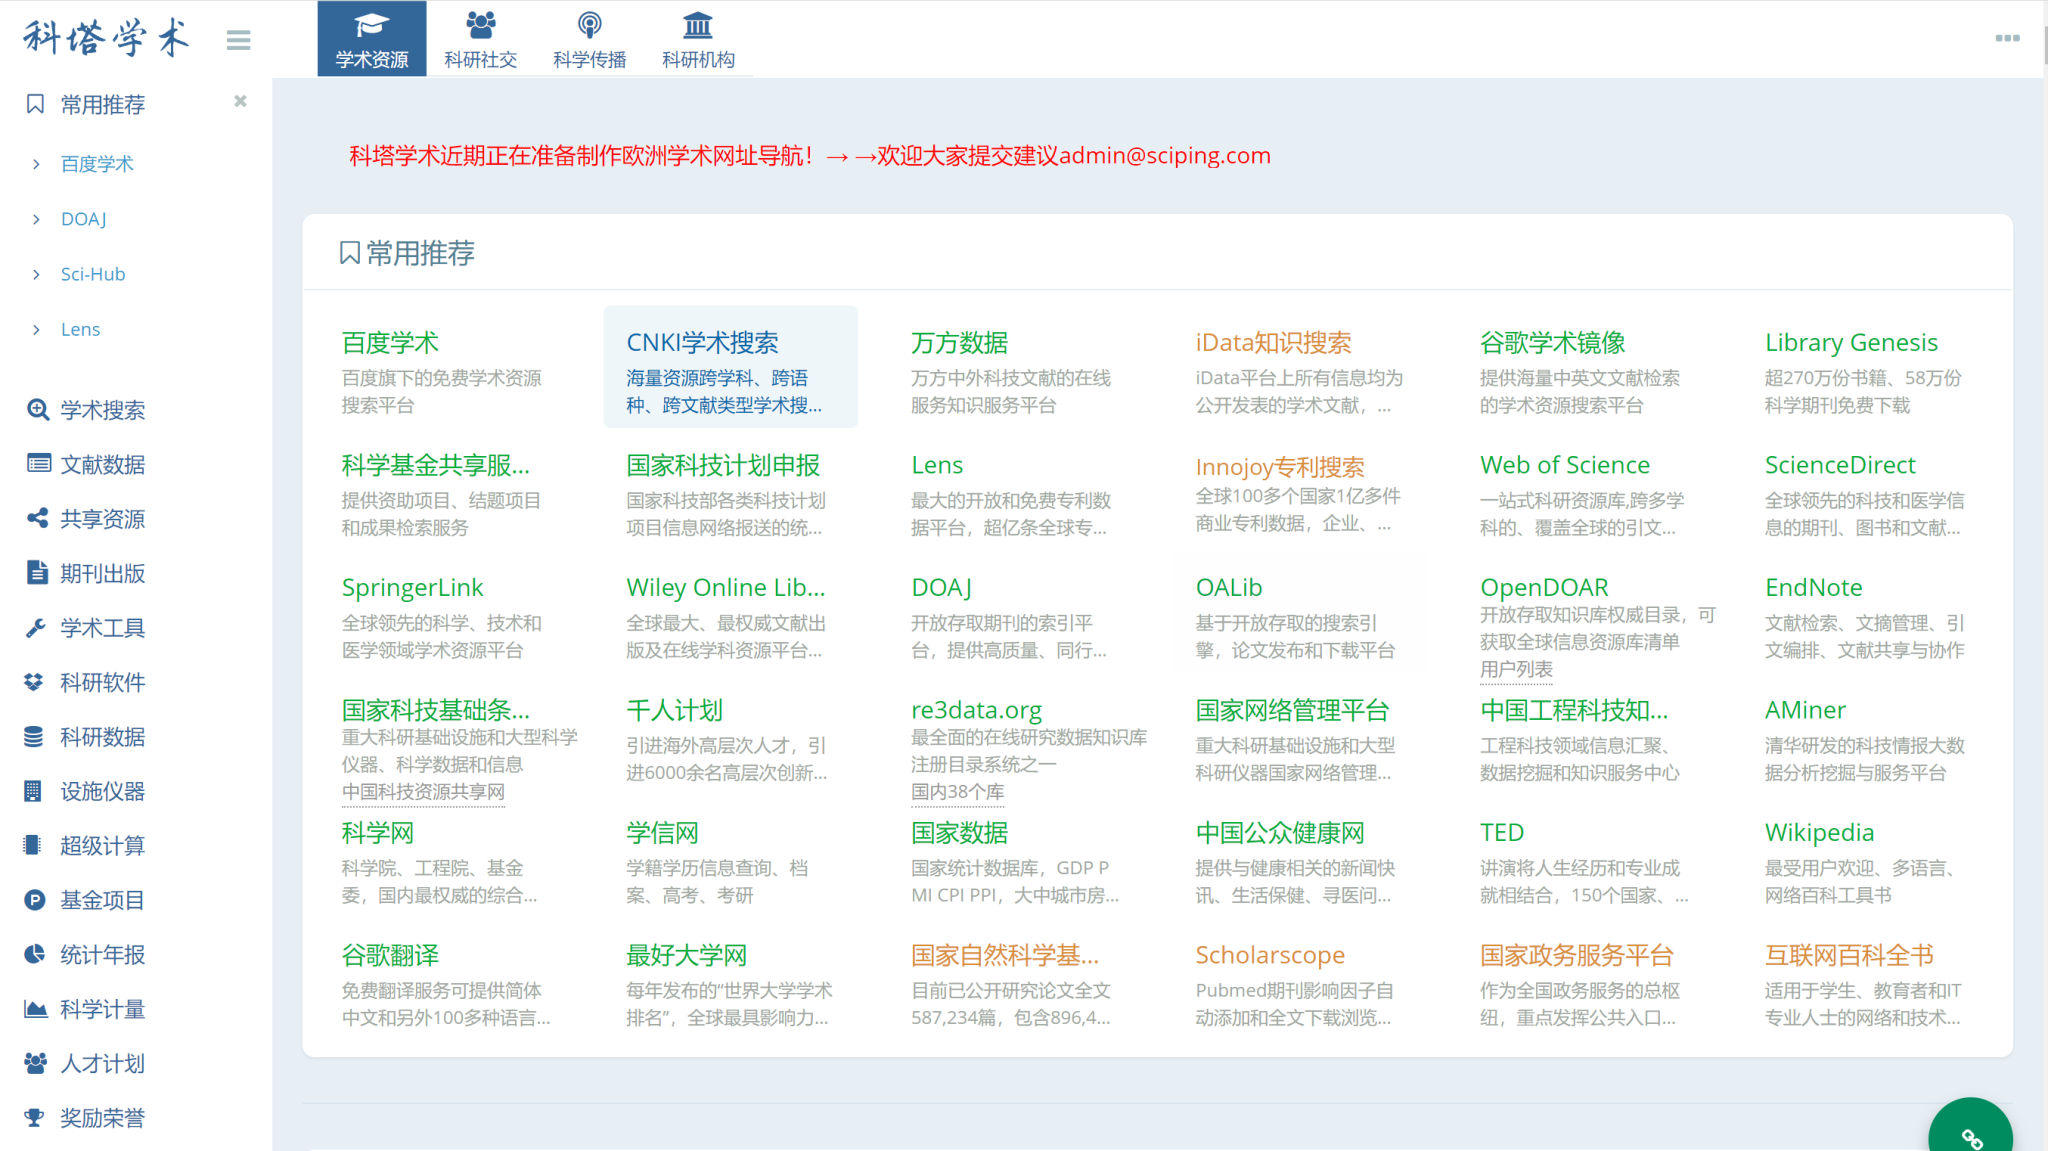
Task: Switch to the 科研机构 tab
Action: (698, 39)
